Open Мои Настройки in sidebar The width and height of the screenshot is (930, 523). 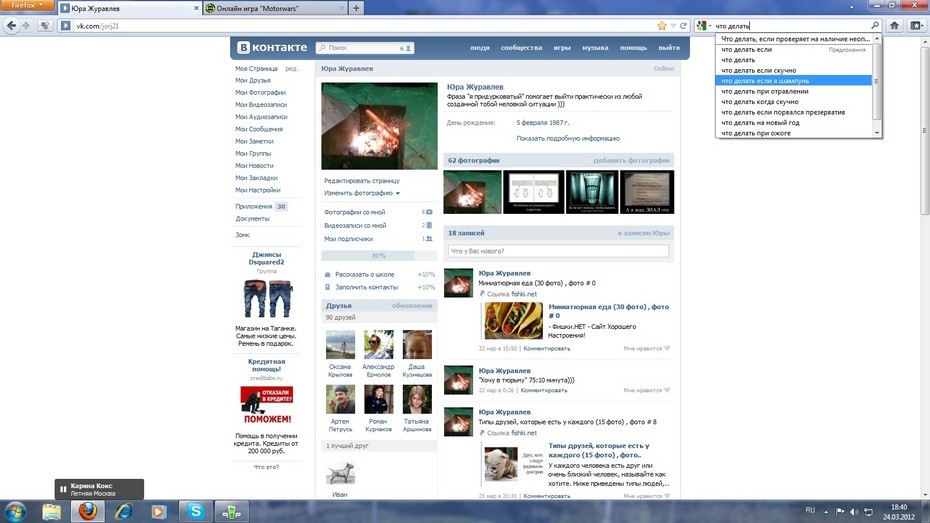pyautogui.click(x=257, y=190)
